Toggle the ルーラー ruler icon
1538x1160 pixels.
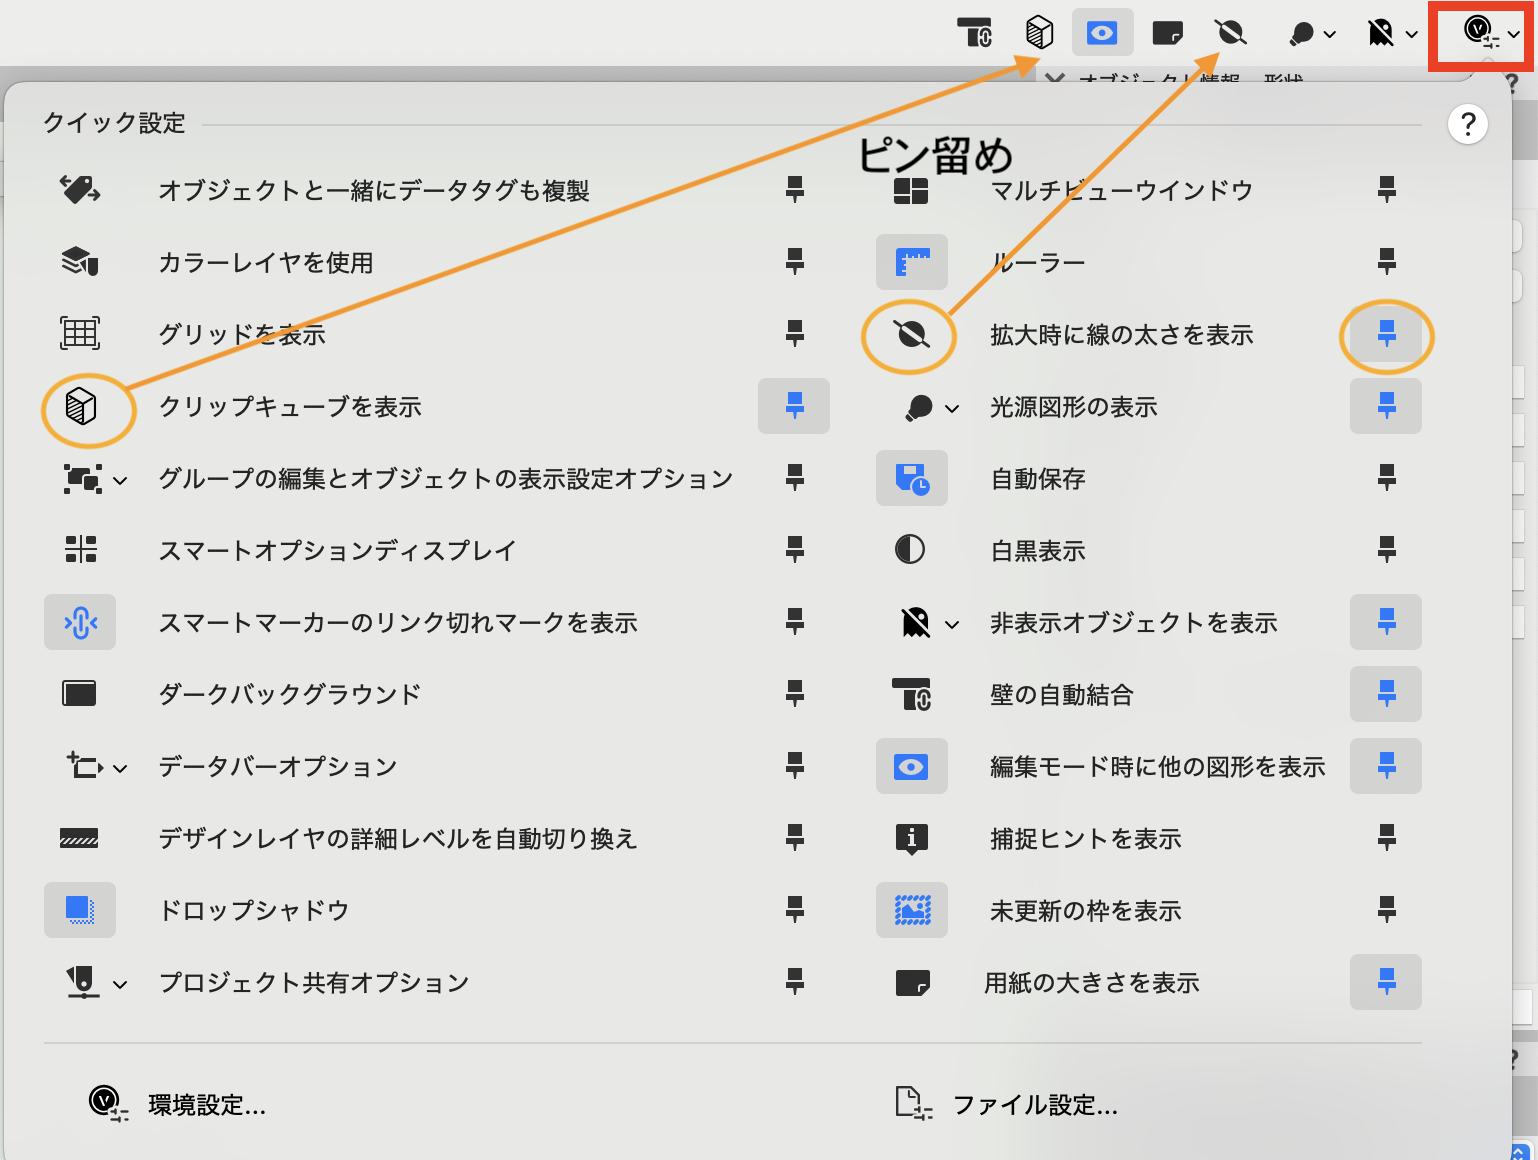(x=911, y=262)
